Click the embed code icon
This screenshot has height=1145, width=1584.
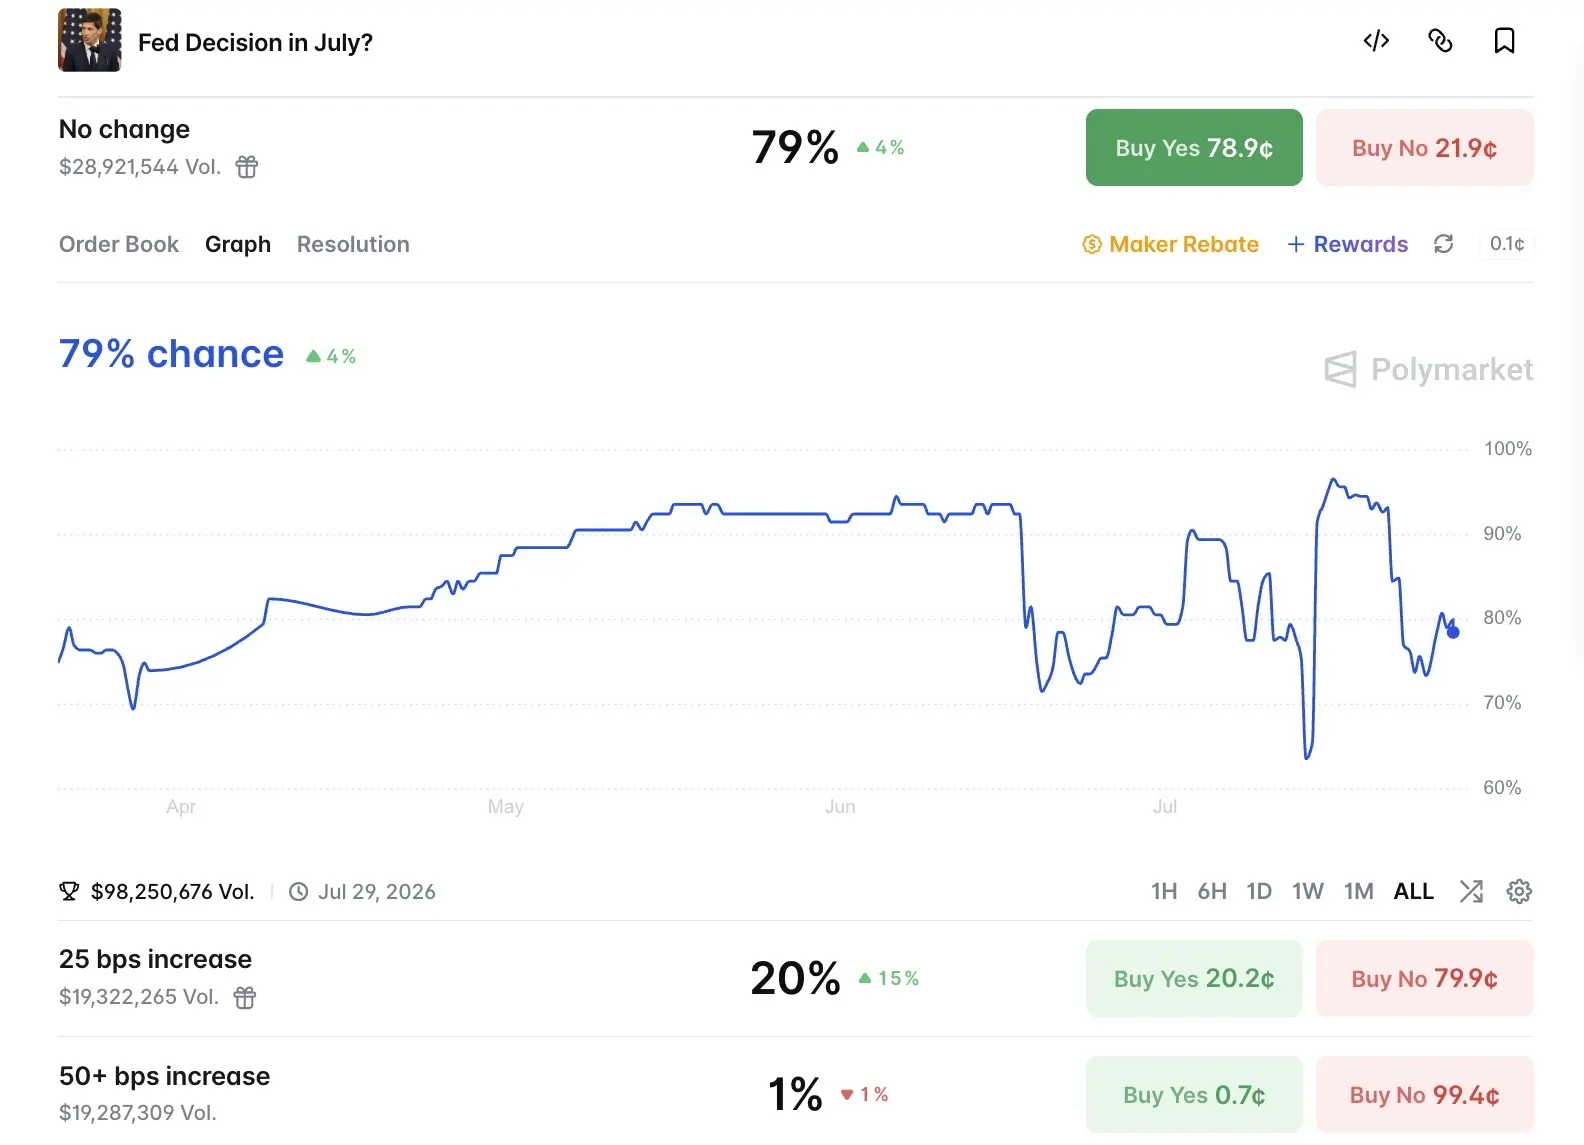[1376, 41]
